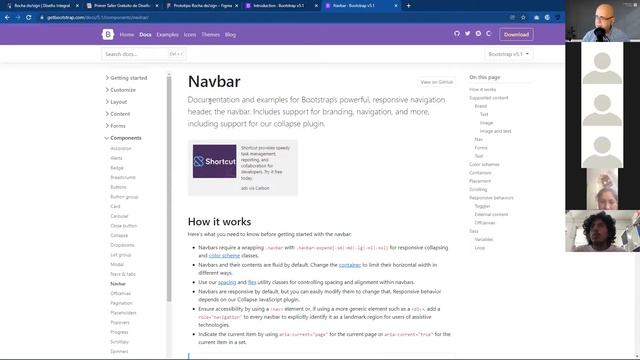This screenshot has width=640, height=360.
Task: Open Close button in sidebar
Action: (x=124, y=226)
